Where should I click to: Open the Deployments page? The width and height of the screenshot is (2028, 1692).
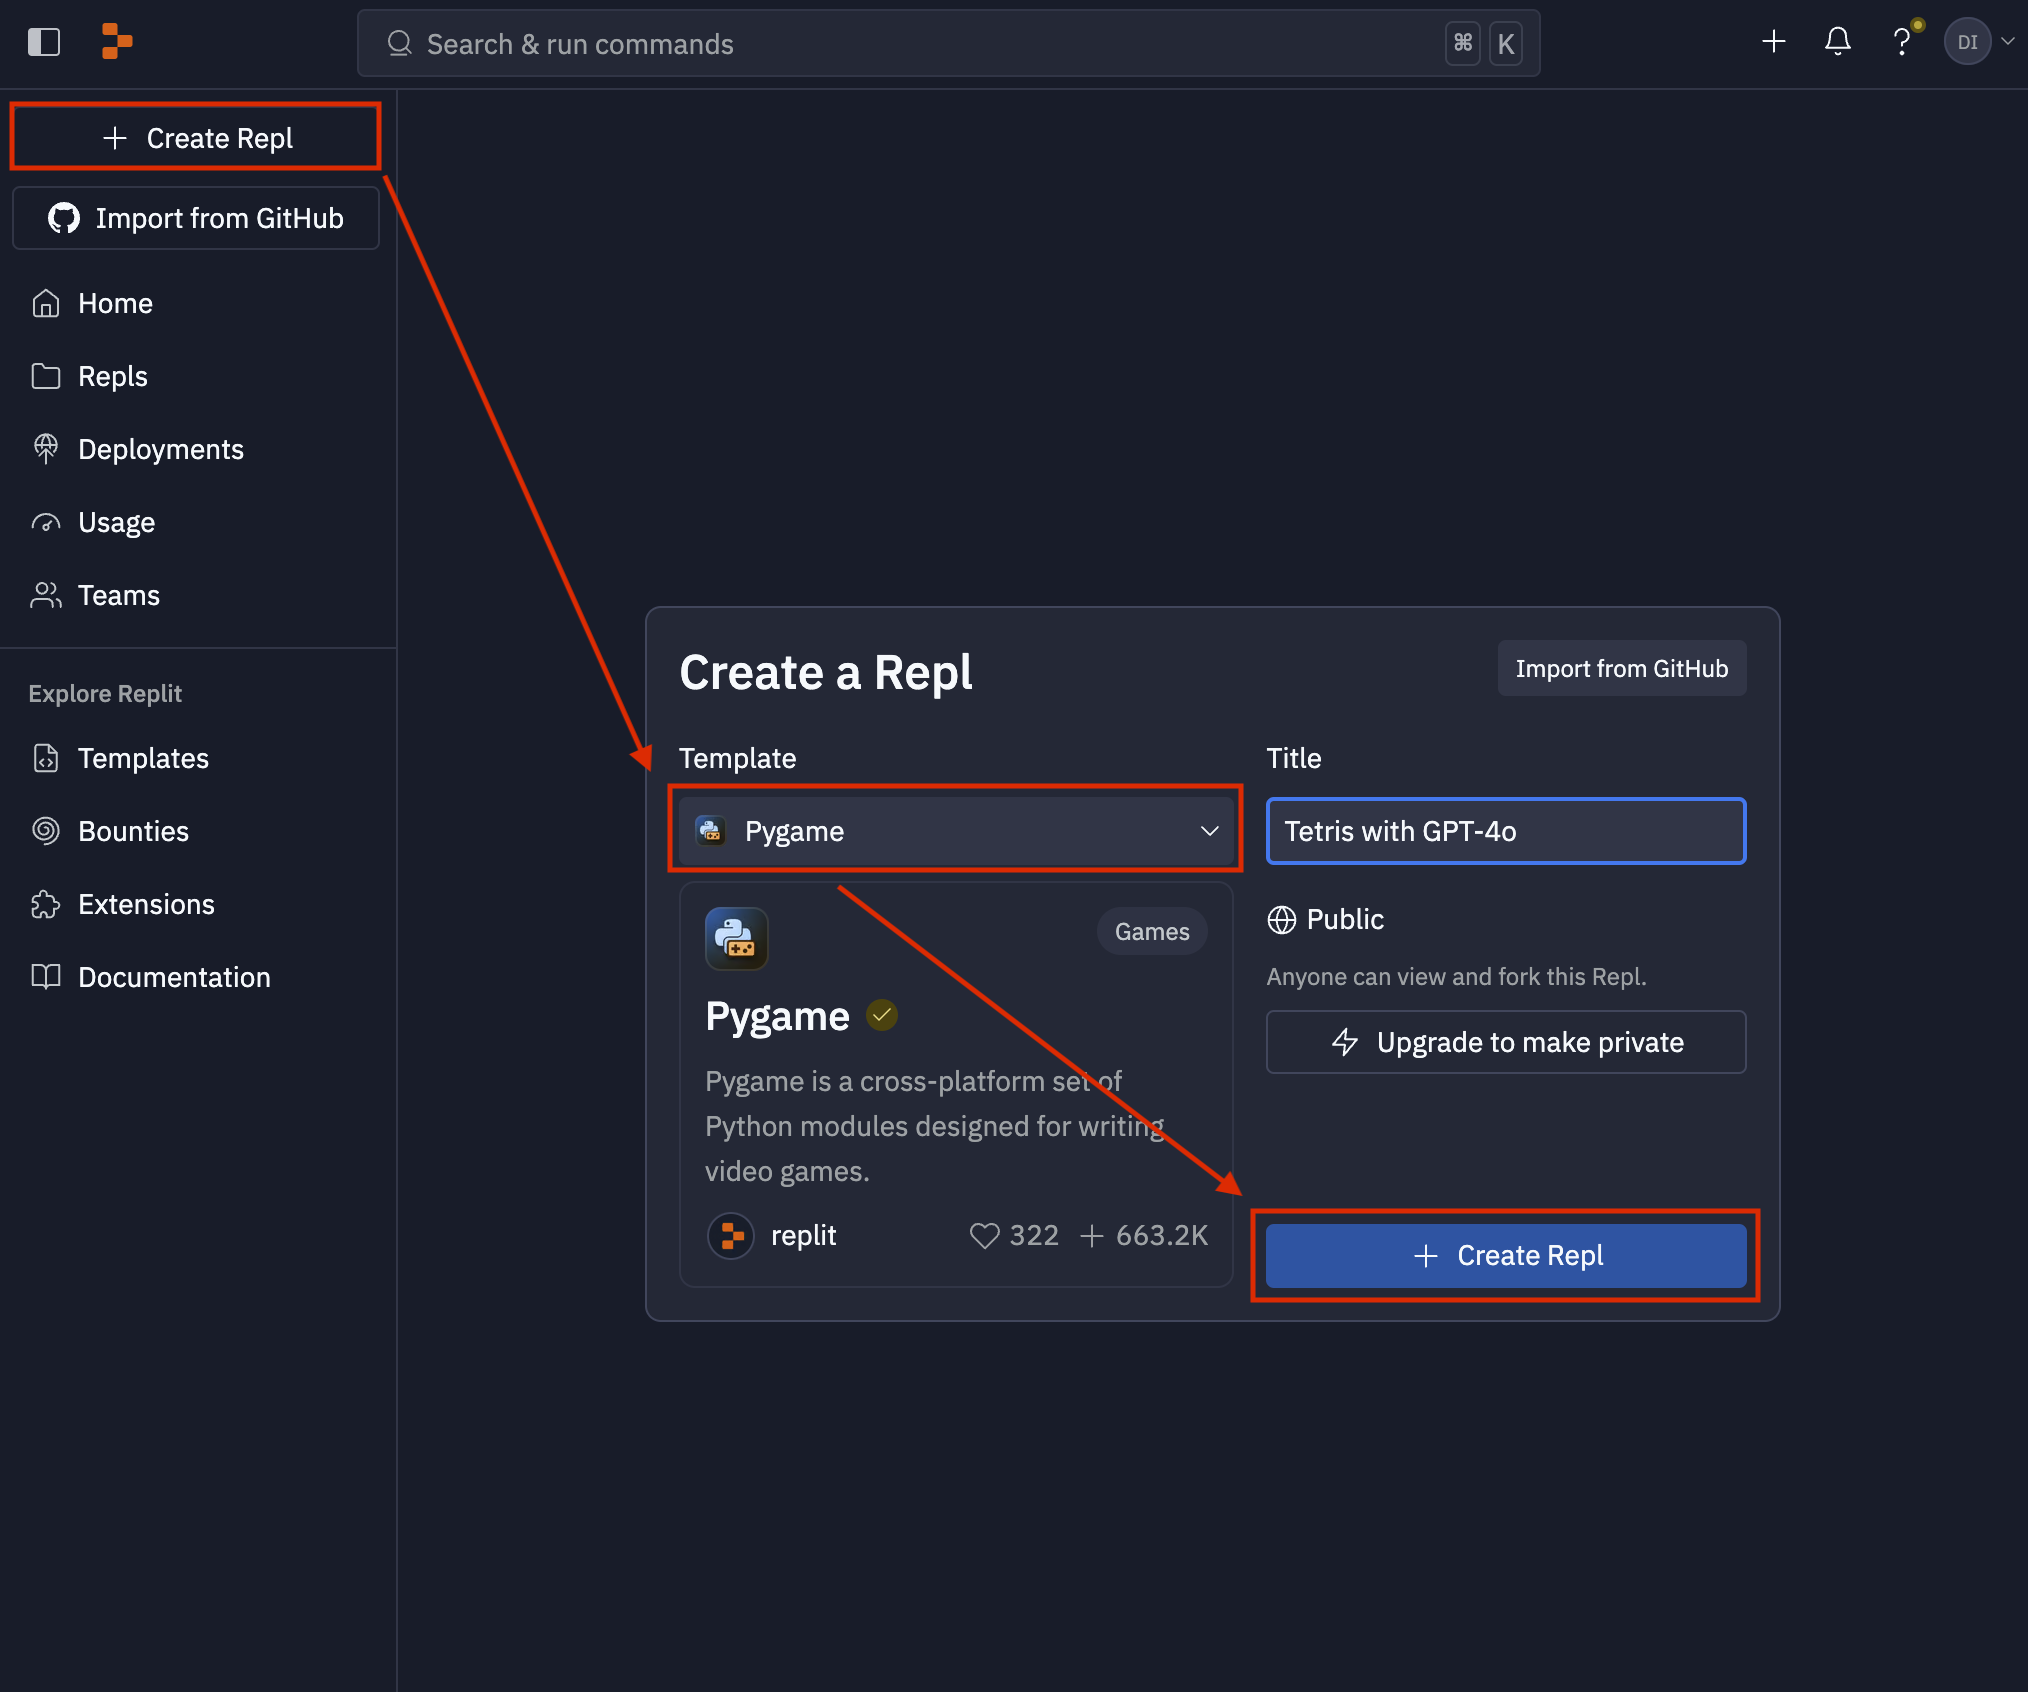pos(160,450)
